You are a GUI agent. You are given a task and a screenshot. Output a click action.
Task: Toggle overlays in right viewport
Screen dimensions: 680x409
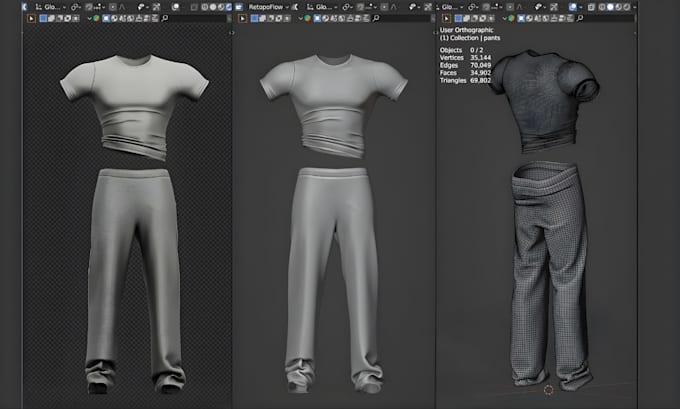[572, 7]
